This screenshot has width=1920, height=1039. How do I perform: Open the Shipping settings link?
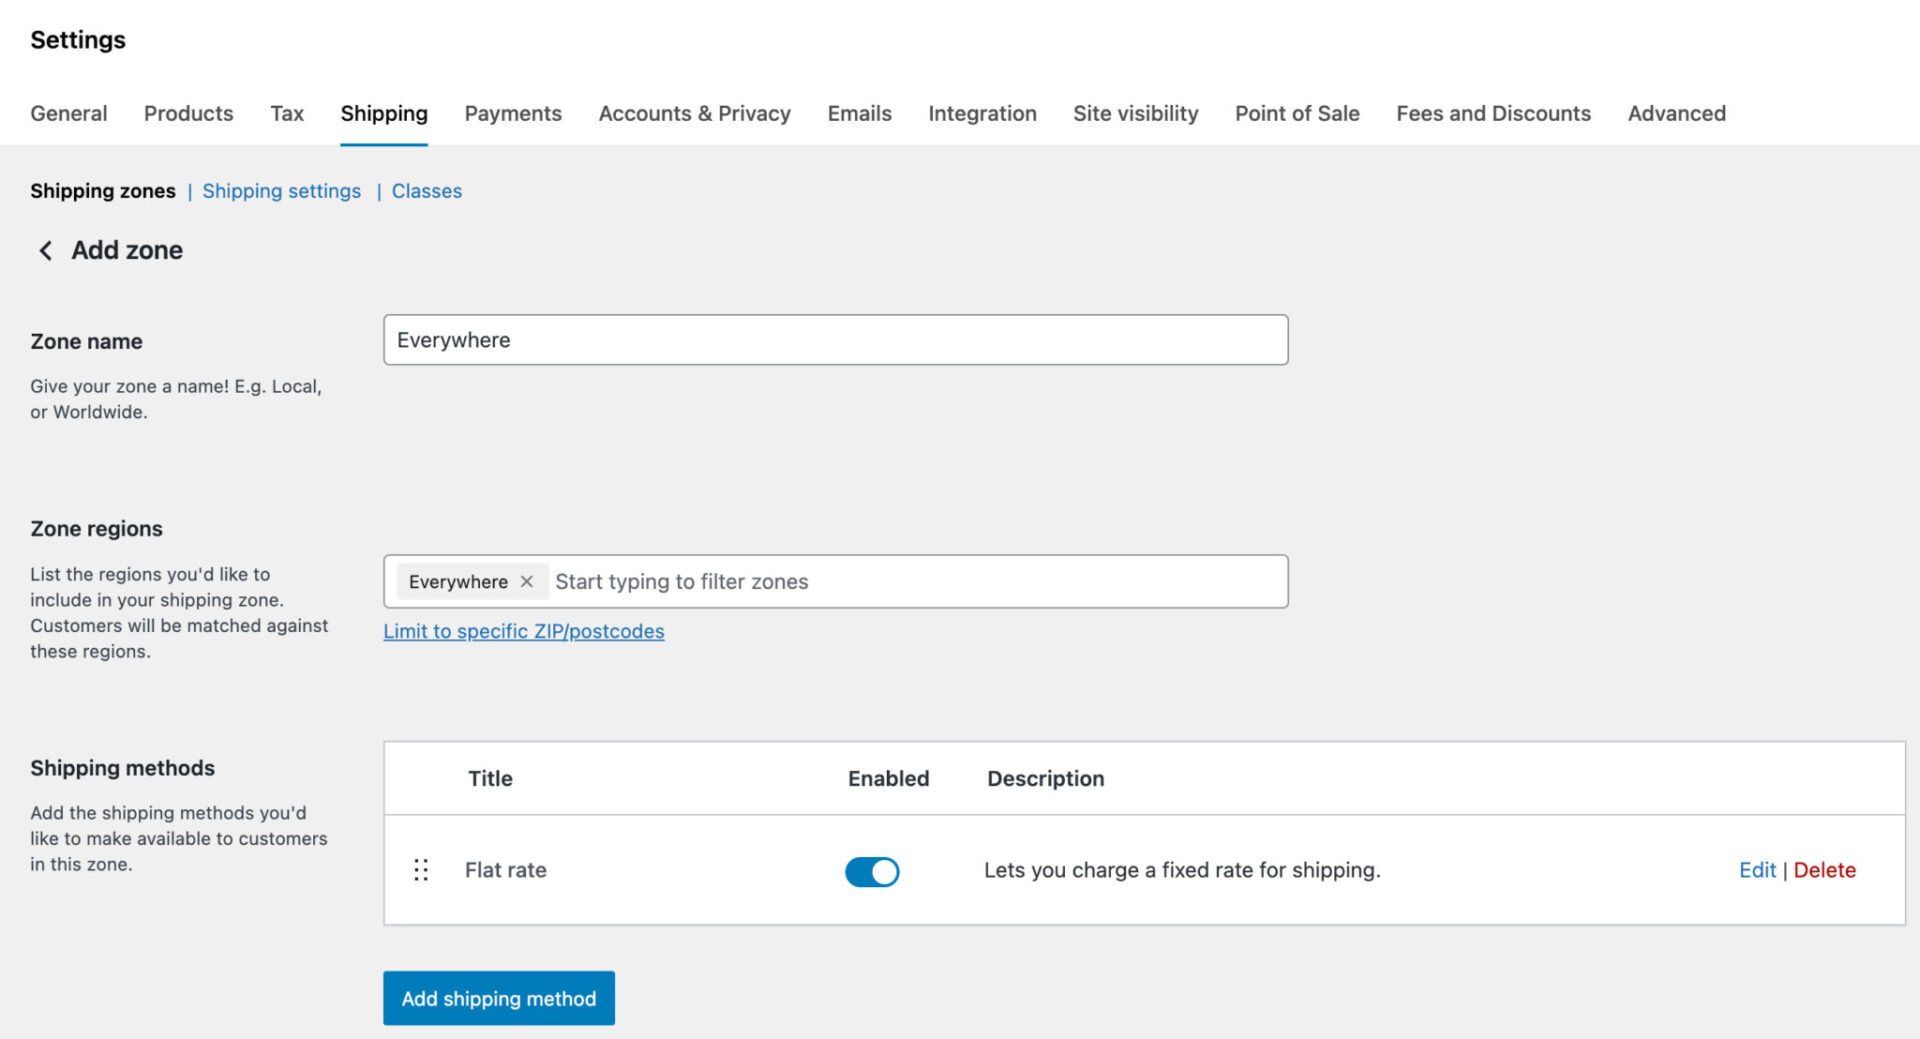coord(282,190)
